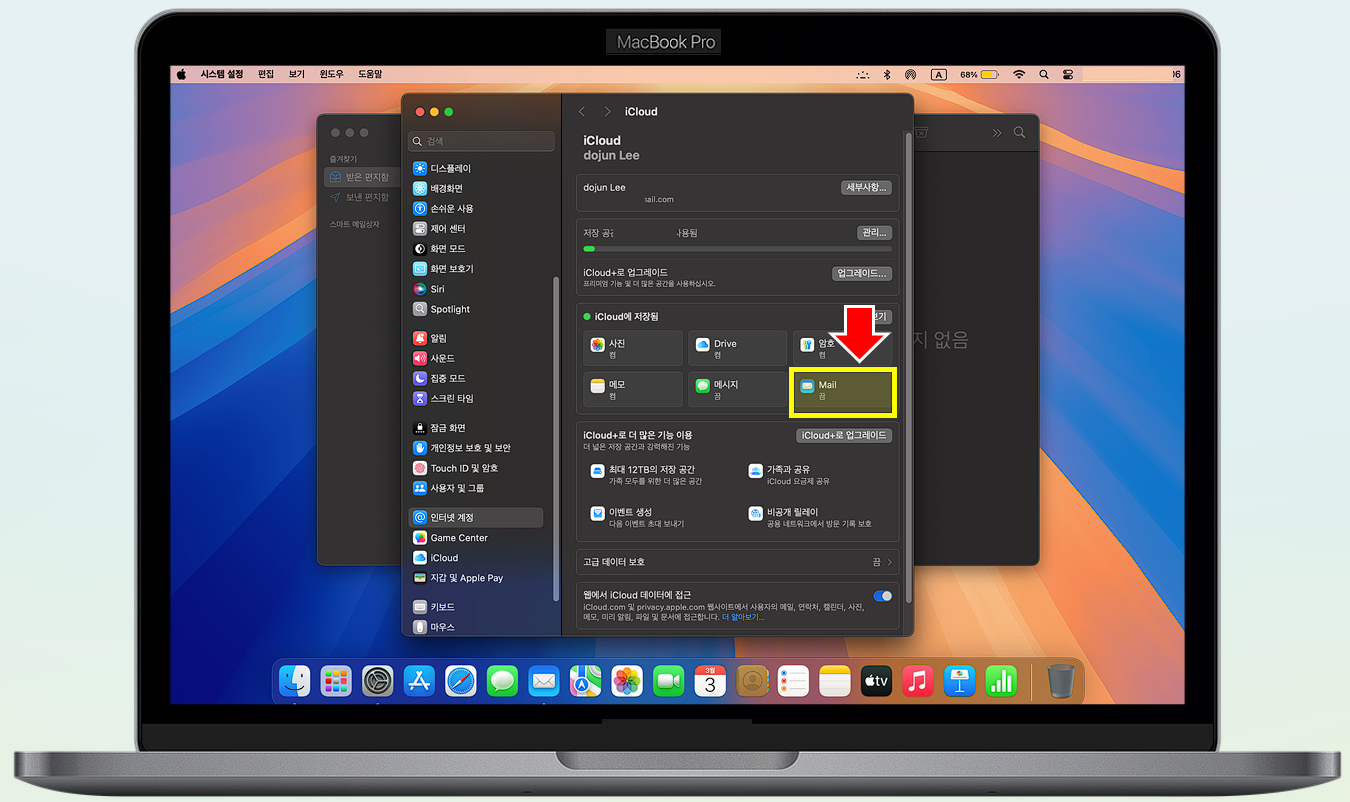Toggle 웹에서 iCloud 데이터에 접근 switch
The height and width of the screenshot is (802, 1350).
click(x=883, y=596)
